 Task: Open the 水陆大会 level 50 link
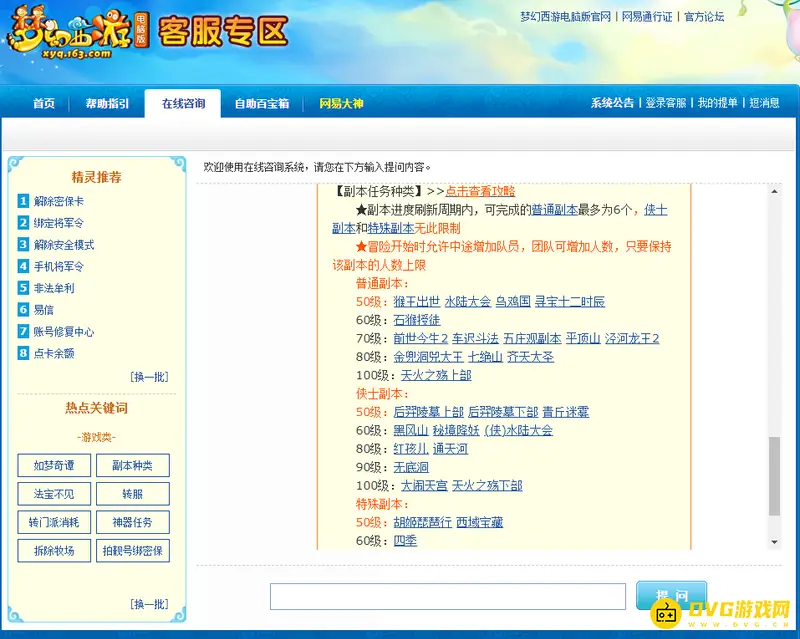tap(468, 302)
